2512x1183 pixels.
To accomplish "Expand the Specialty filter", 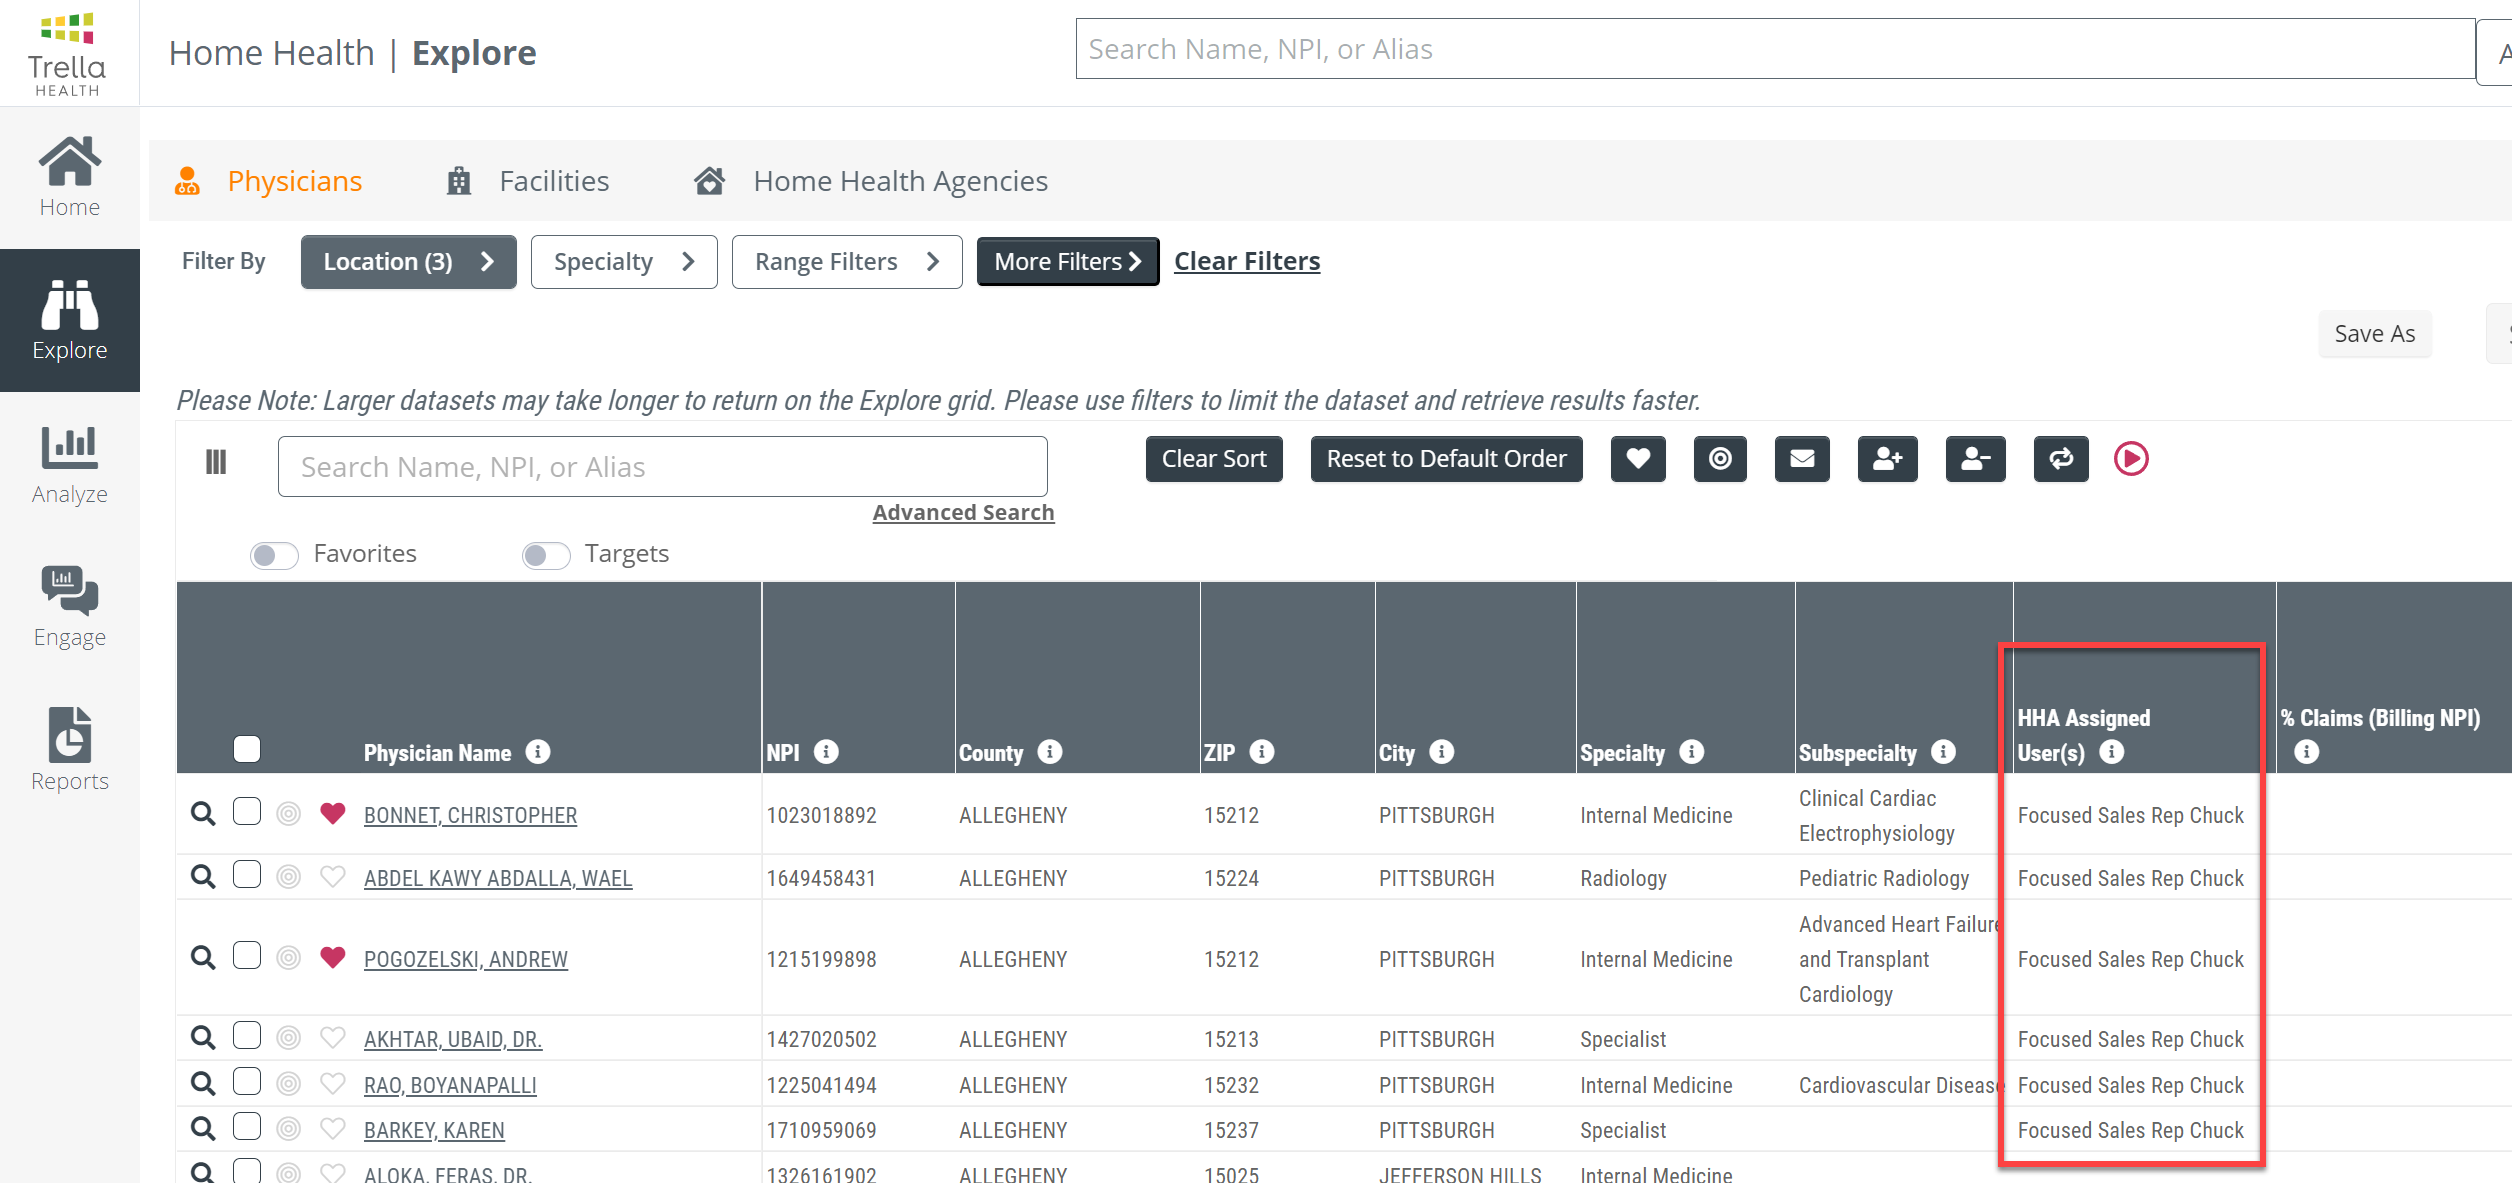I will coord(624,262).
